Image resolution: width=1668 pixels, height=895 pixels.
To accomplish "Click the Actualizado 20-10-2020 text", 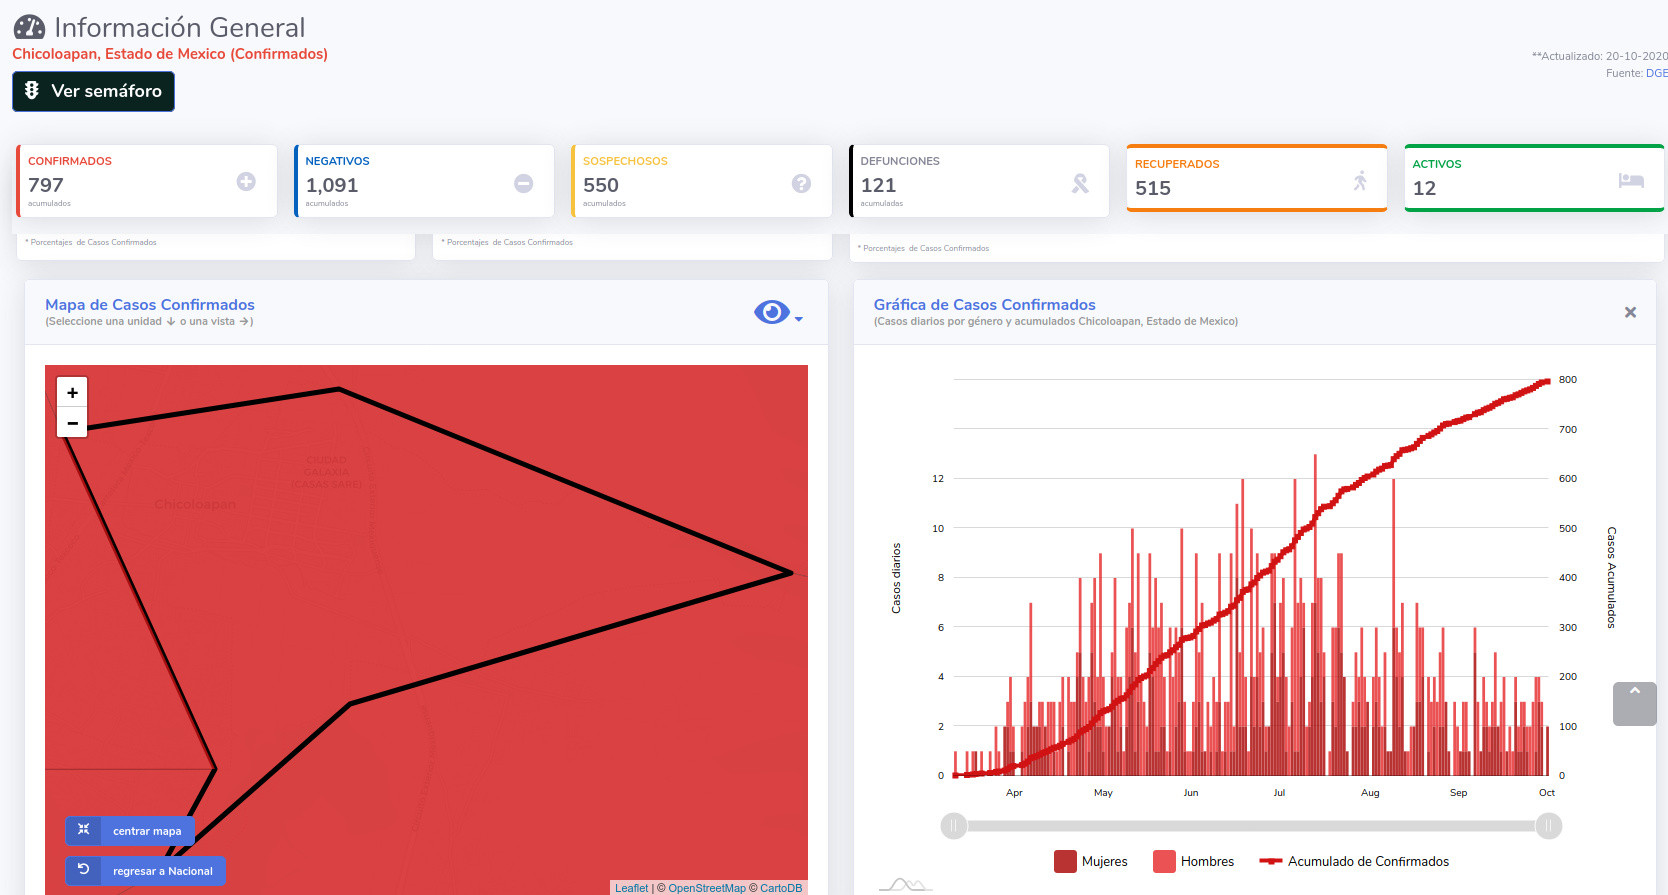I will tap(1600, 56).
